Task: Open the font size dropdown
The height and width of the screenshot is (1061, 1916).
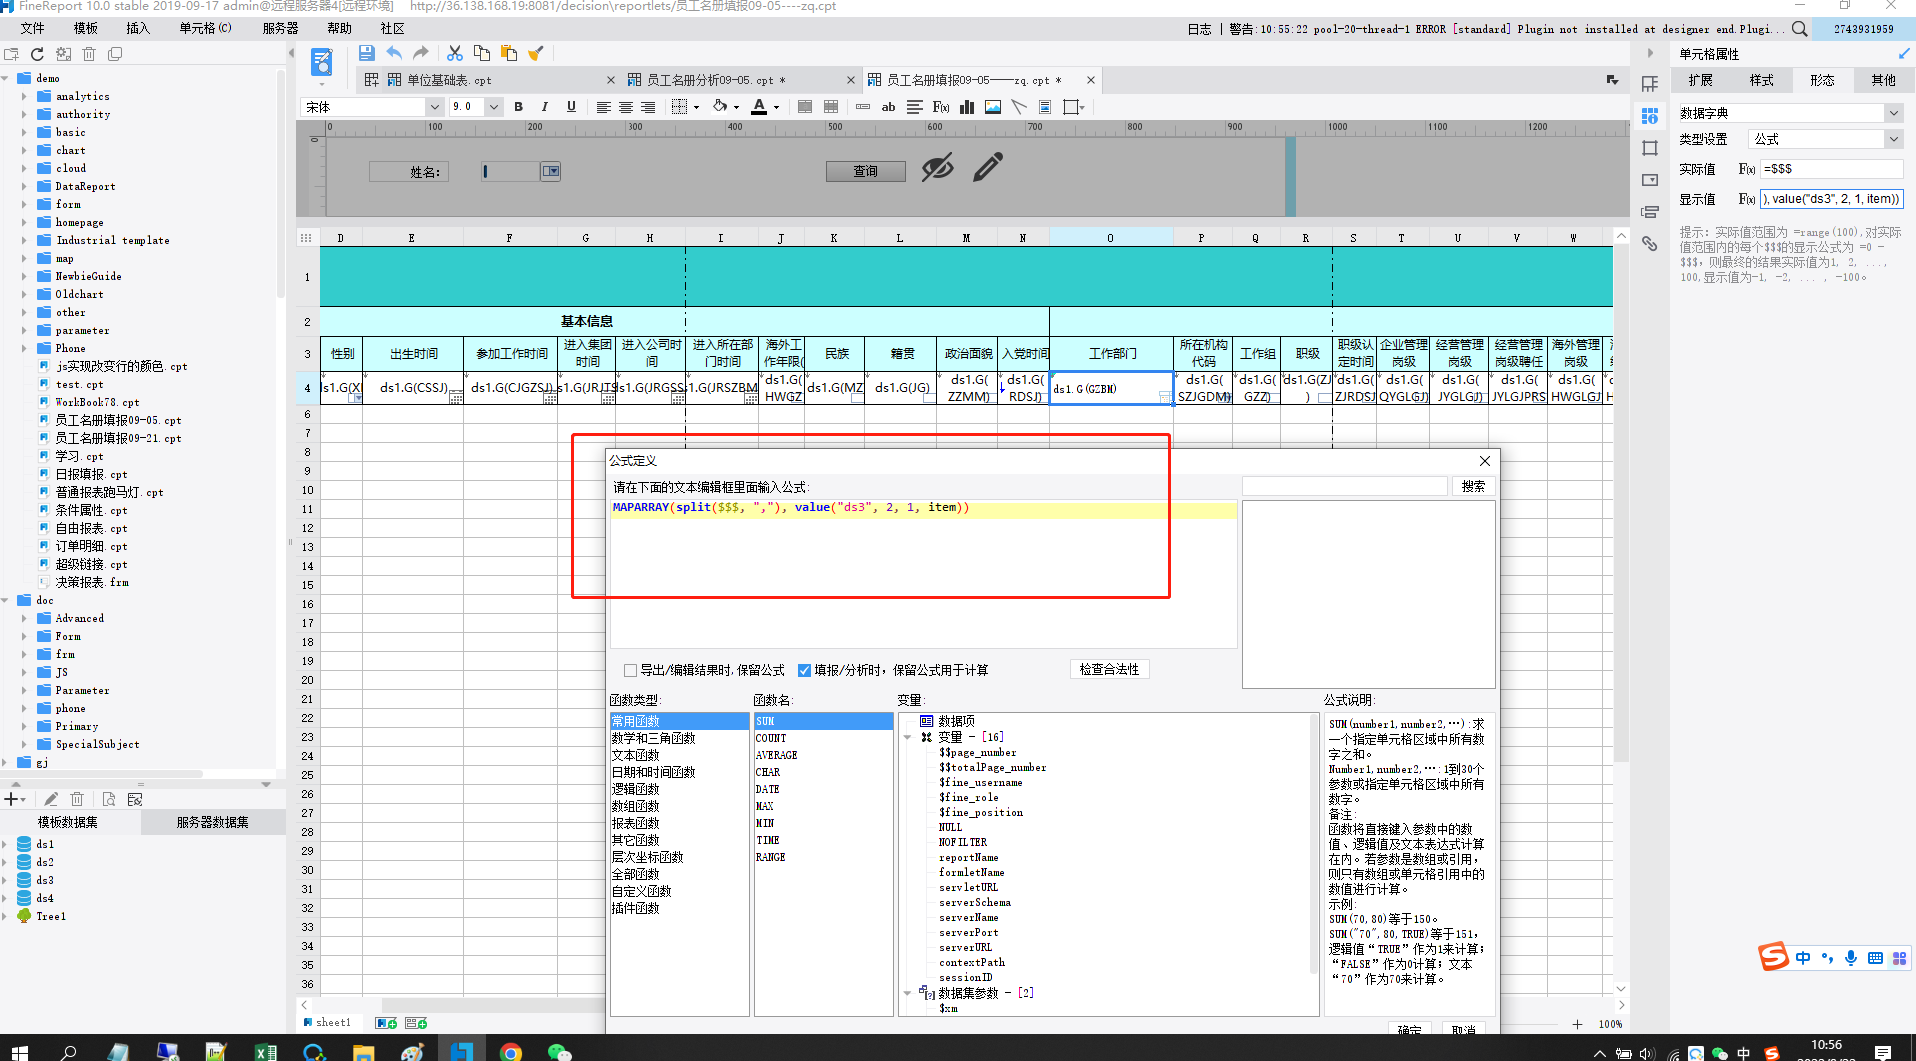Action: click(x=493, y=107)
